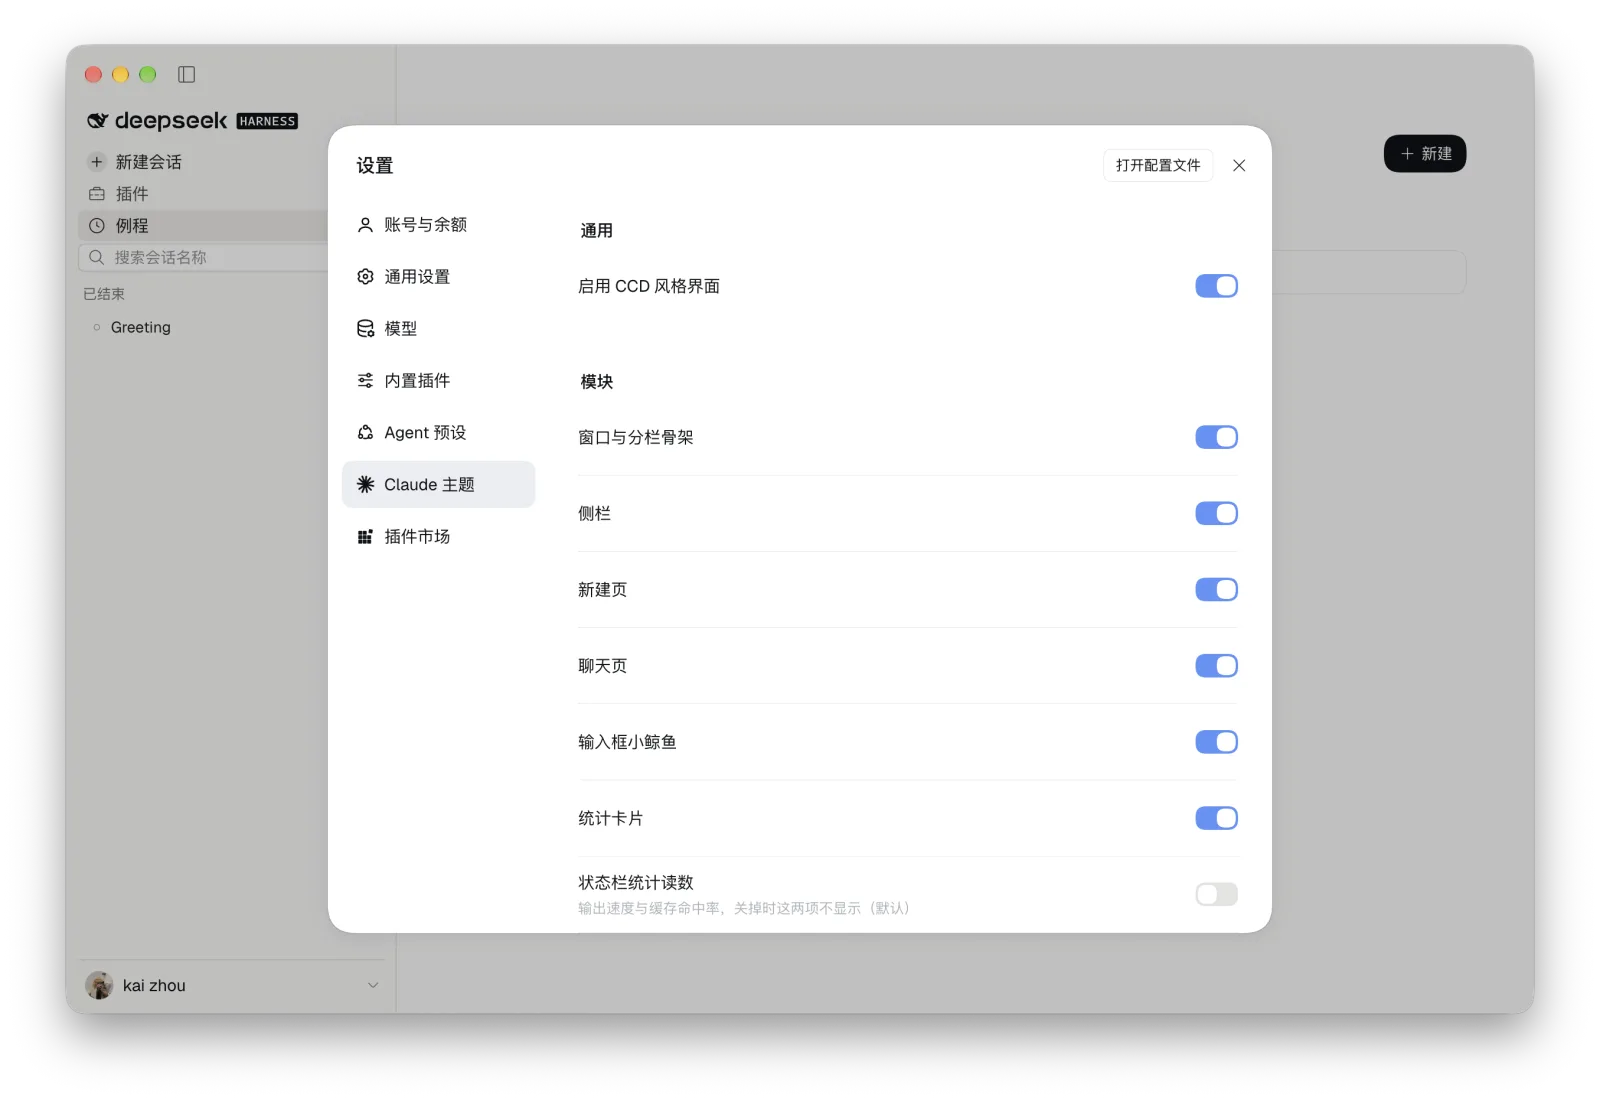Viewport: 1600px width, 1101px height.
Task: Click kai zhou's avatar picture
Action: coord(99,985)
